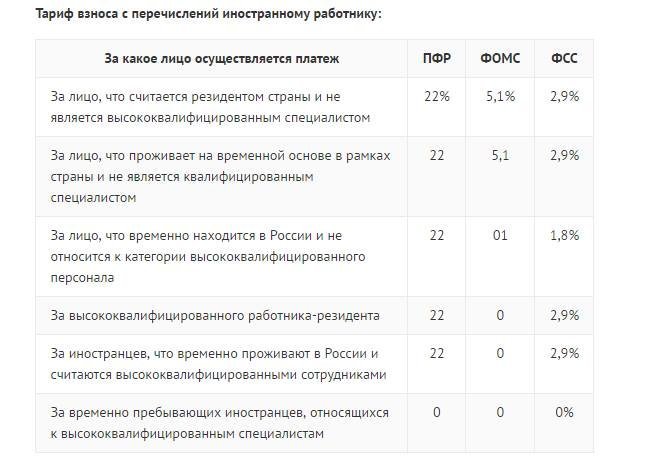Click ПФР 0 value in last row

coord(437,412)
